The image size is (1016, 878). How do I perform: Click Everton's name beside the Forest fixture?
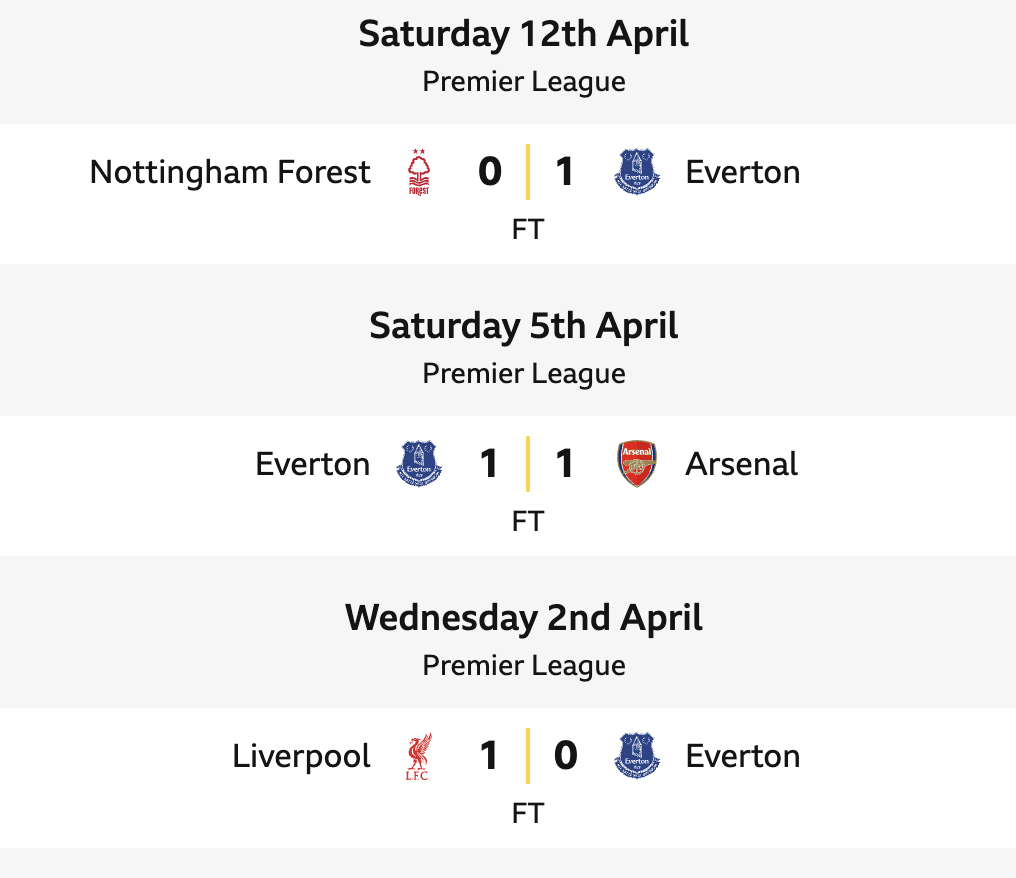742,172
